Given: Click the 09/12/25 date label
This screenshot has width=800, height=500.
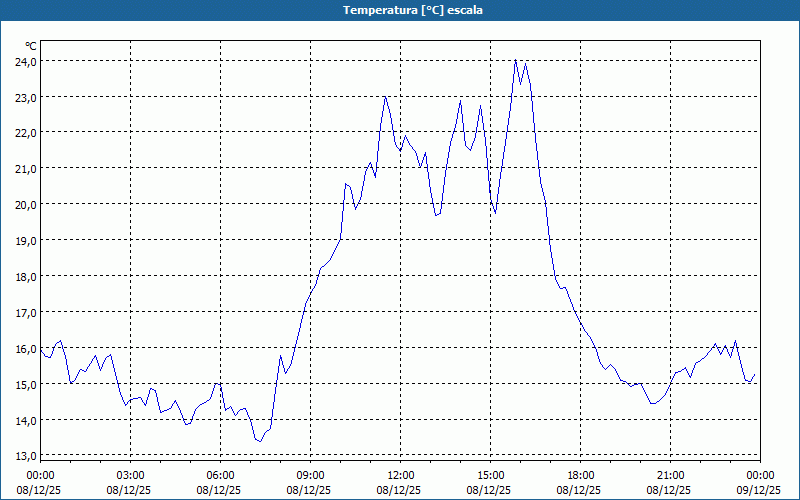Looking at the screenshot, I should (760, 491).
